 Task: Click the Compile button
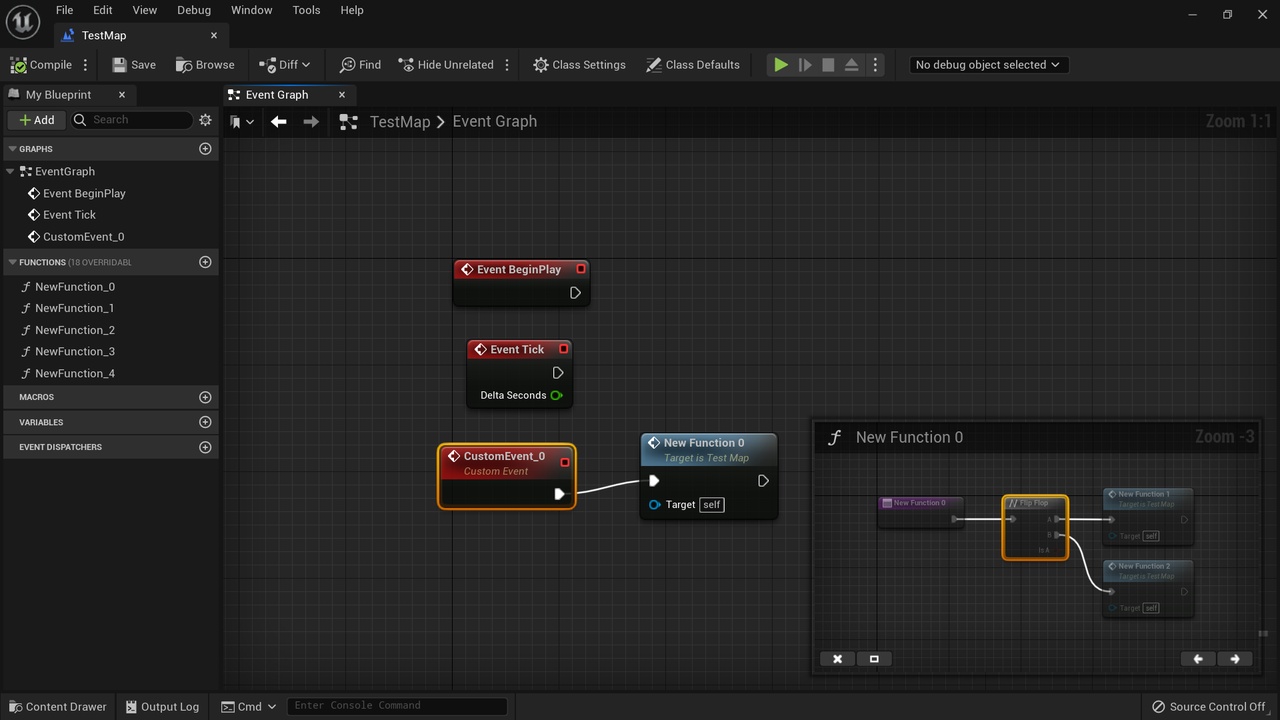41,64
